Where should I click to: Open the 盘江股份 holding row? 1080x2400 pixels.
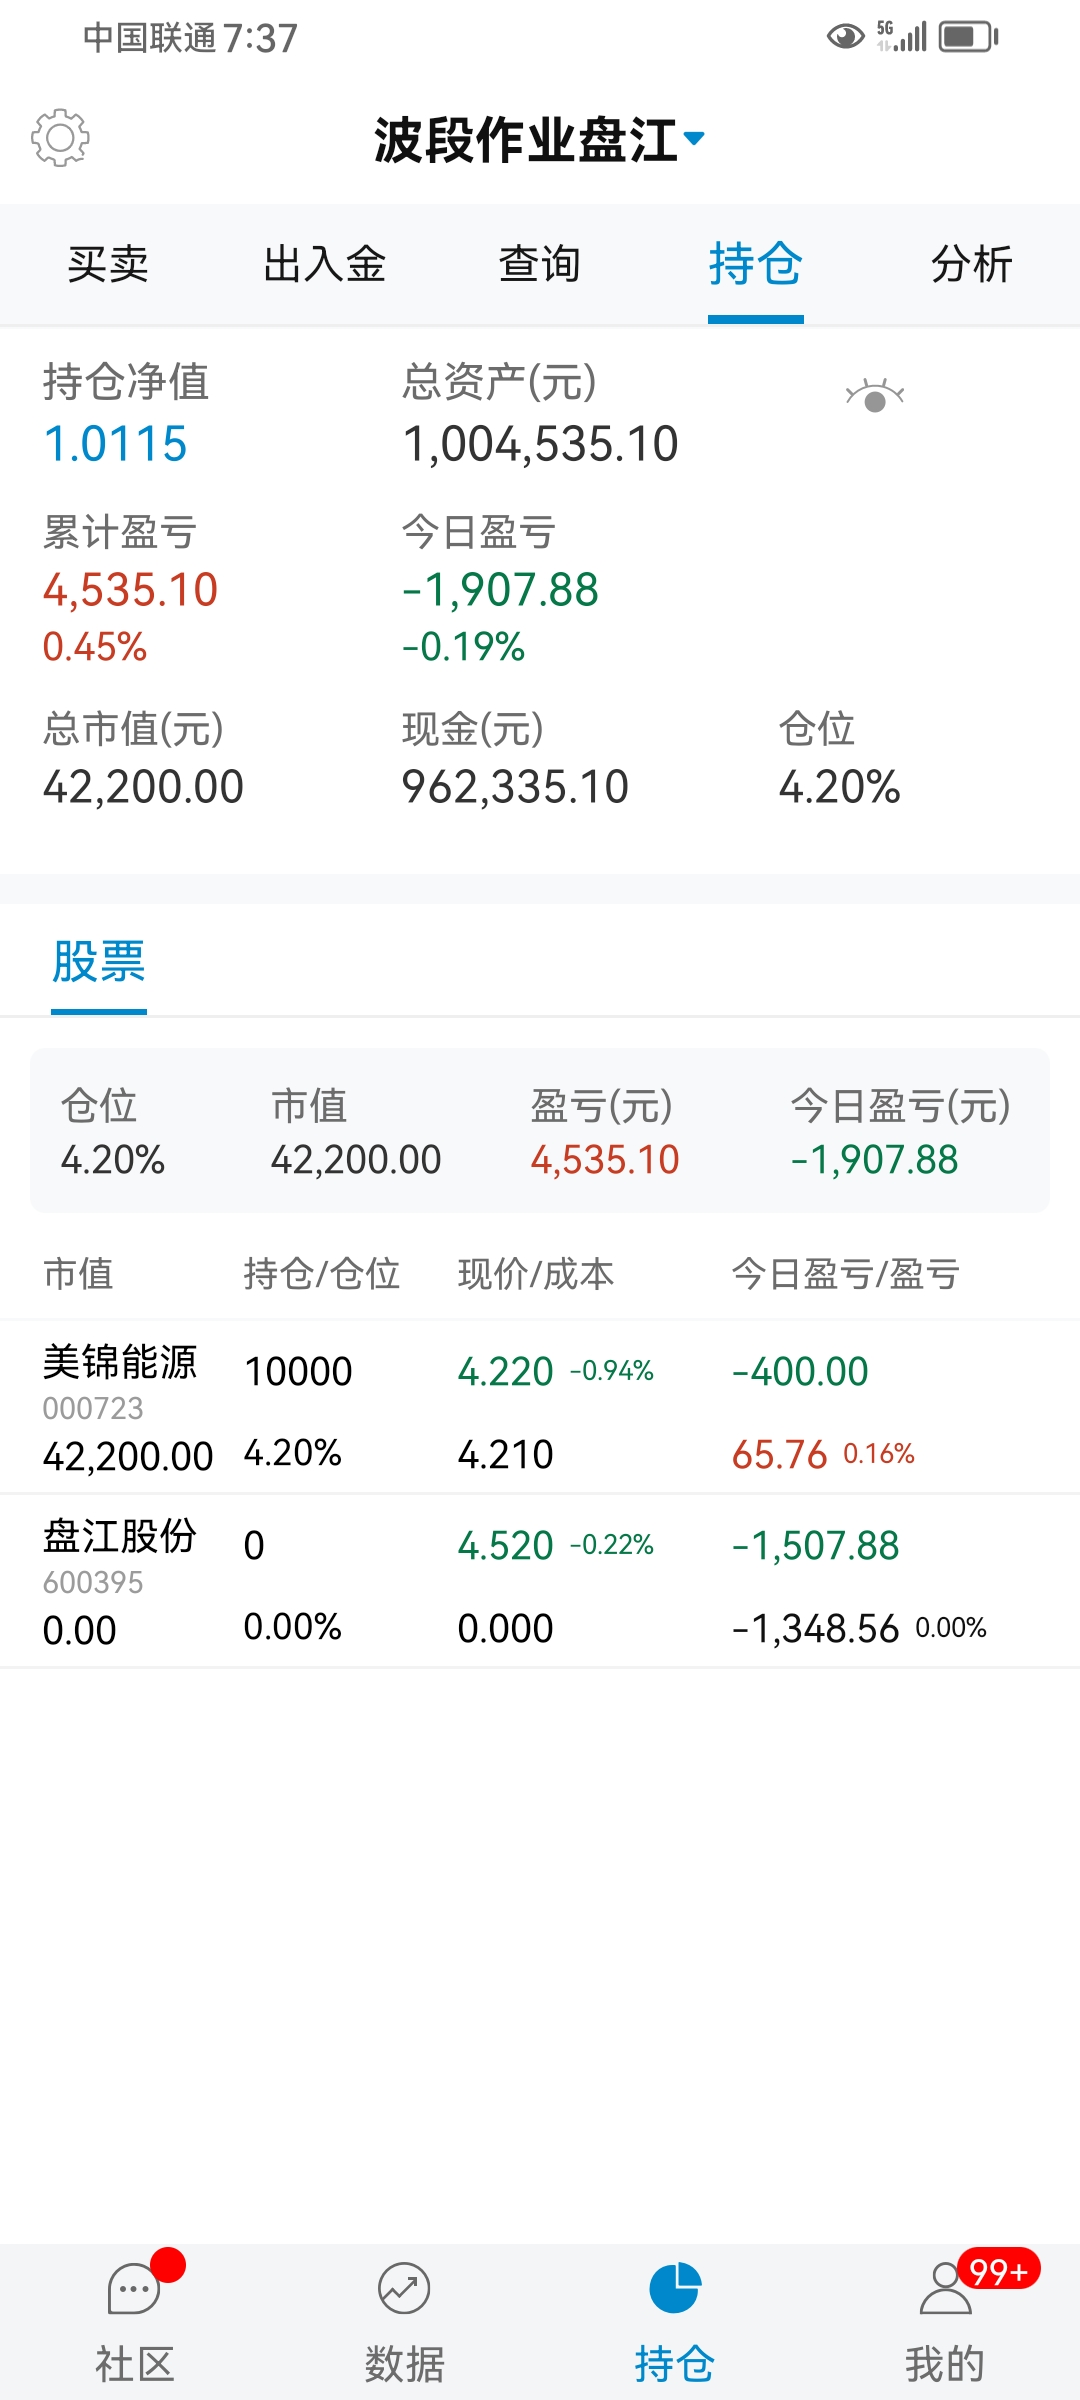(x=540, y=1581)
